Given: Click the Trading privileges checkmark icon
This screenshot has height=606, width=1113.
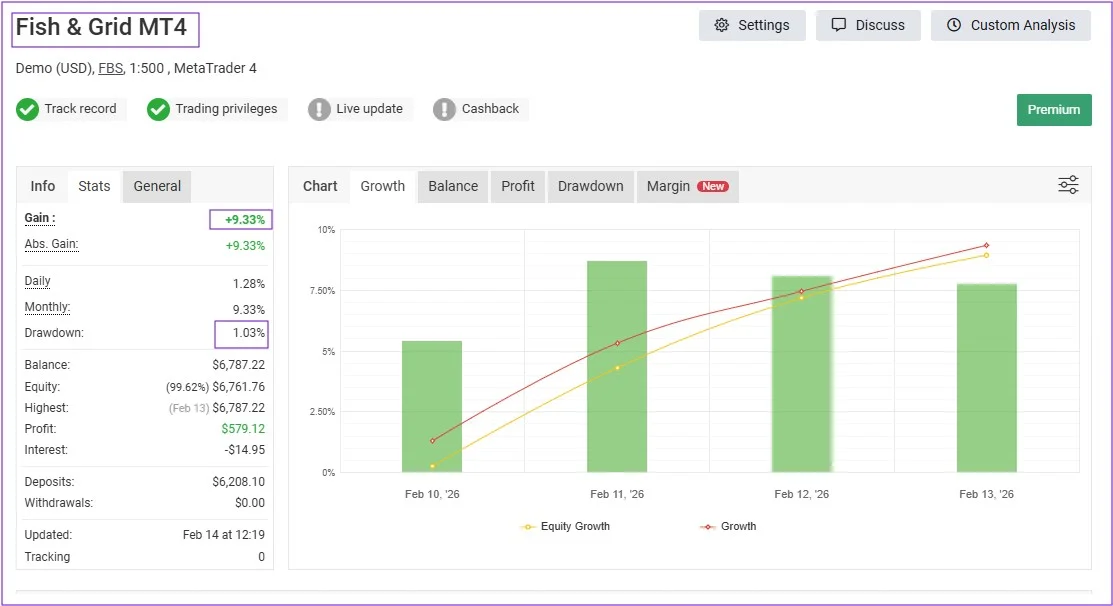Looking at the screenshot, I should click(x=158, y=109).
